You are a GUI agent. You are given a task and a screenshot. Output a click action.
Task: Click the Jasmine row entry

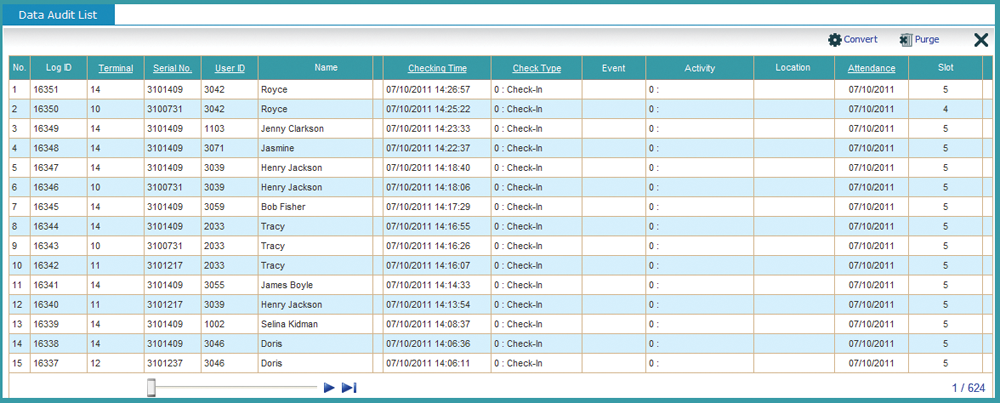[x=277, y=148]
